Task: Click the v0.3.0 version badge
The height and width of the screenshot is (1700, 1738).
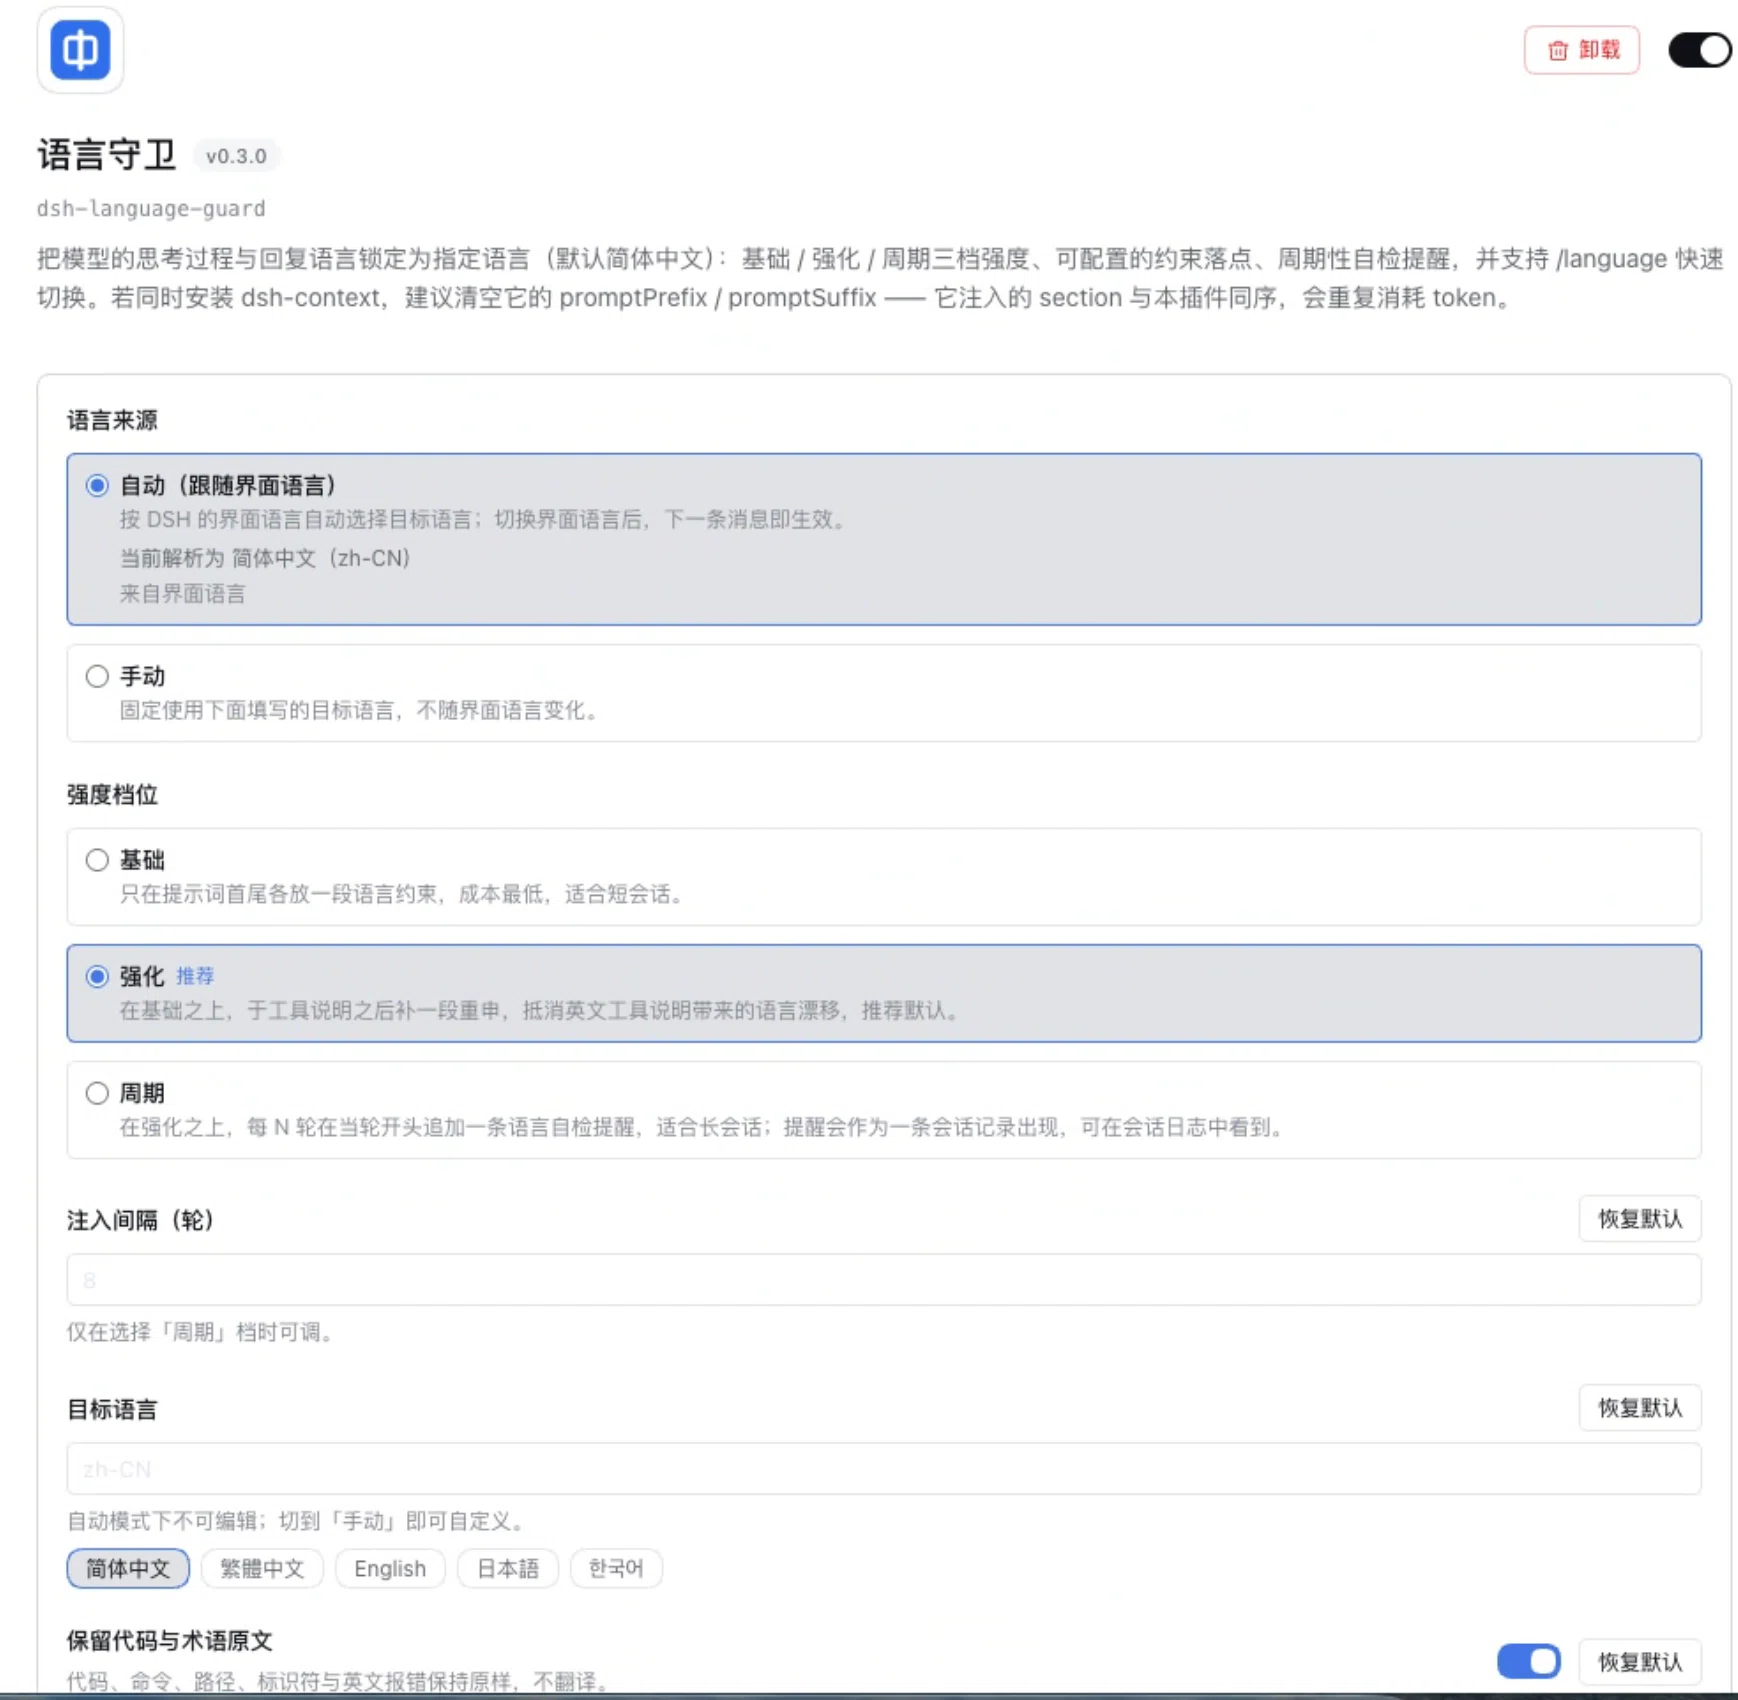Action: [236, 156]
